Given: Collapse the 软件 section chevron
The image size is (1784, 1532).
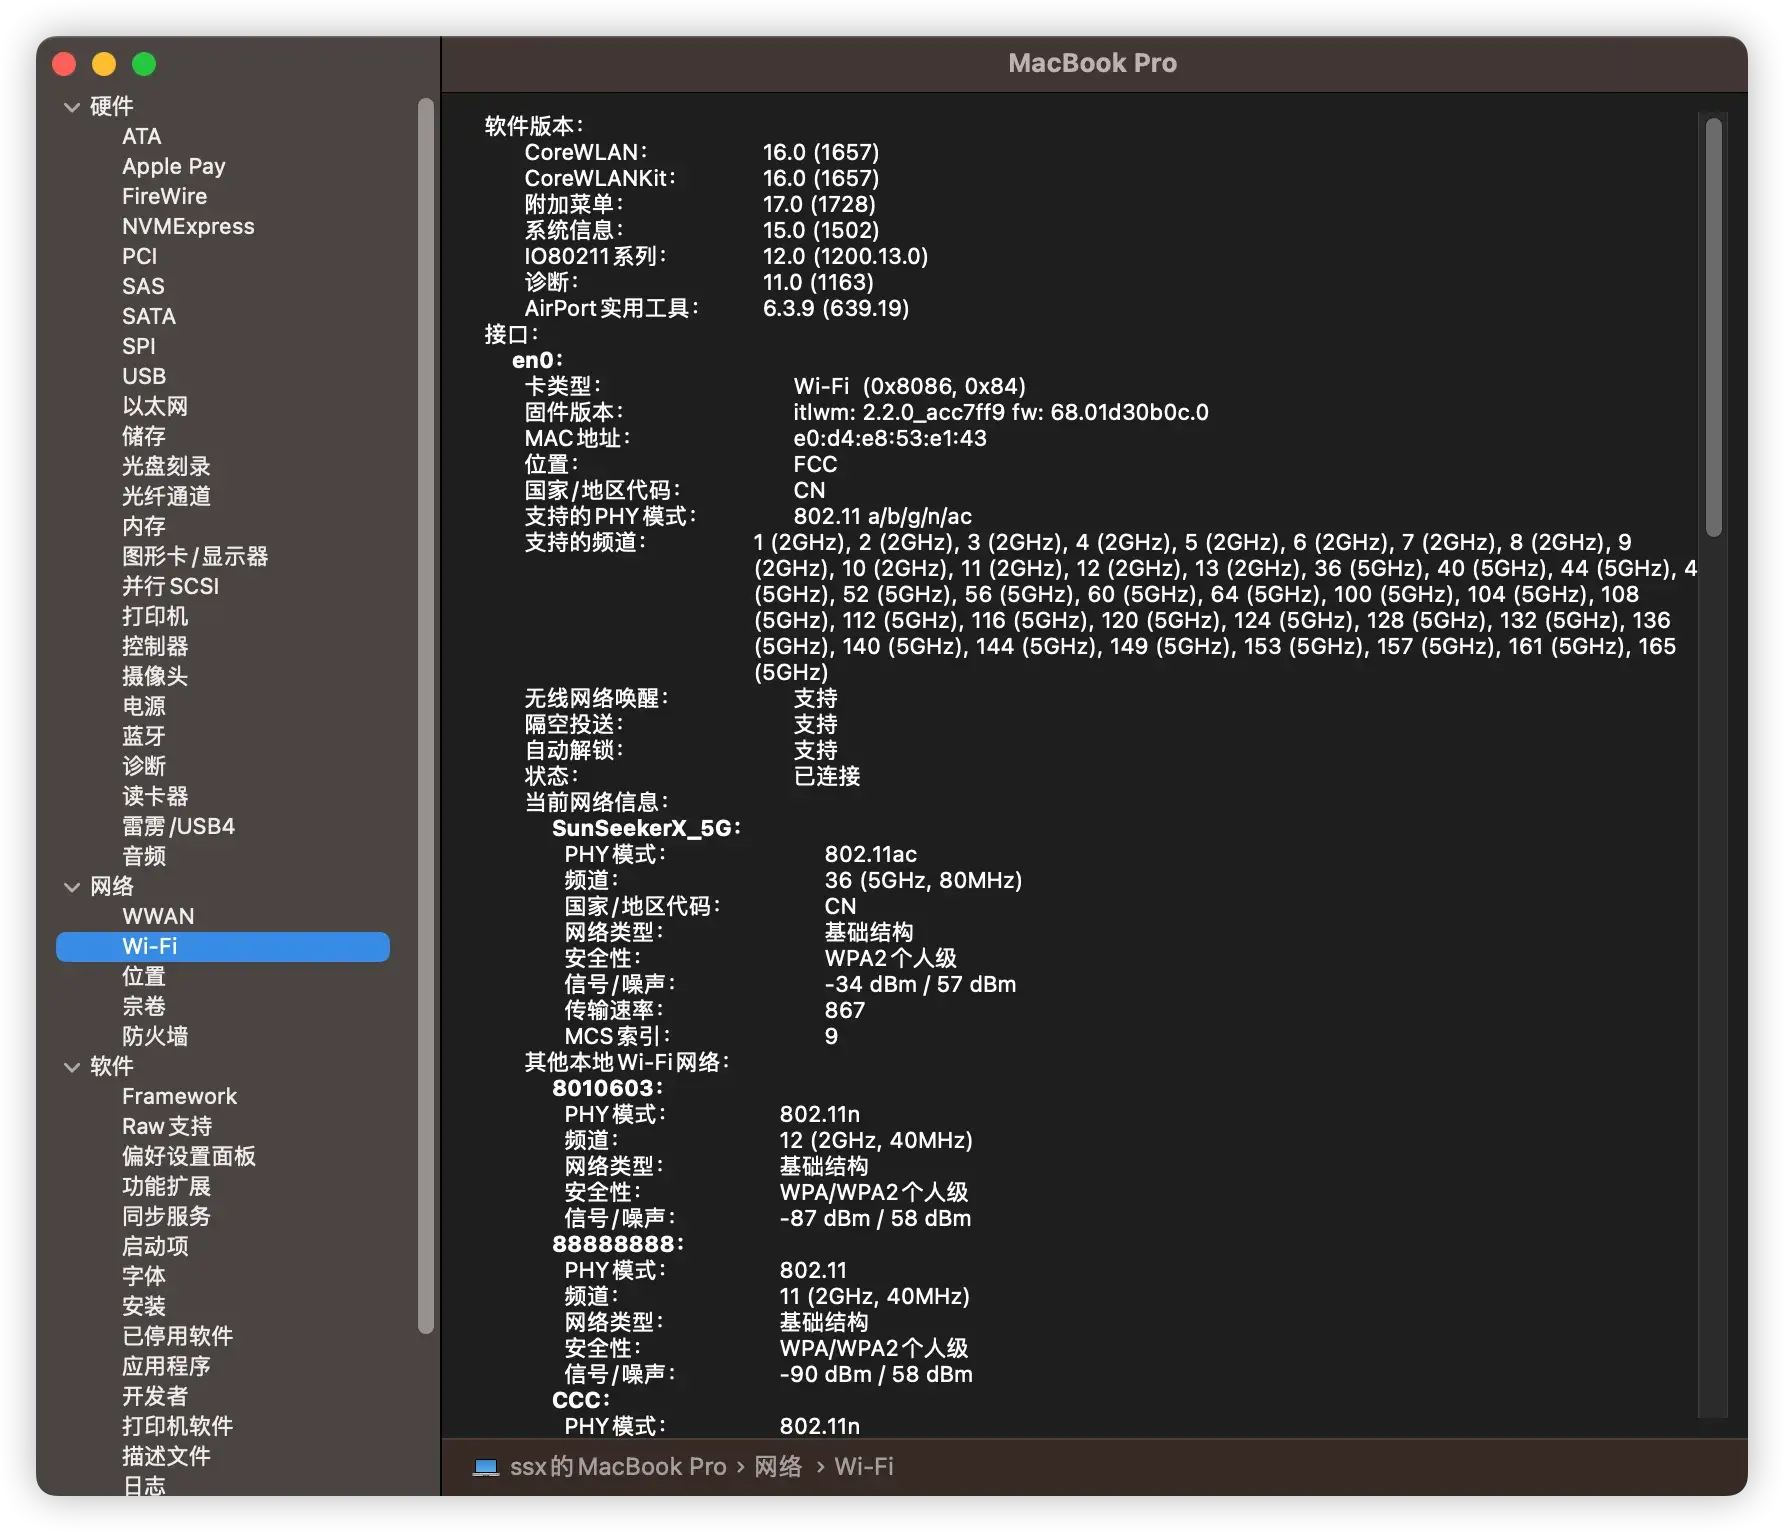Looking at the screenshot, I should tap(72, 1067).
